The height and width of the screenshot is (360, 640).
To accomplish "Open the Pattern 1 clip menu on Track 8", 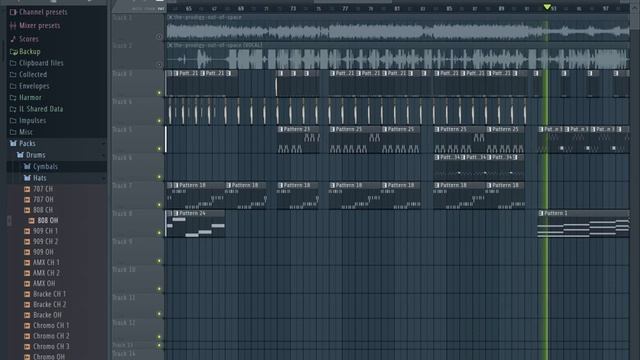I will [x=541, y=213].
